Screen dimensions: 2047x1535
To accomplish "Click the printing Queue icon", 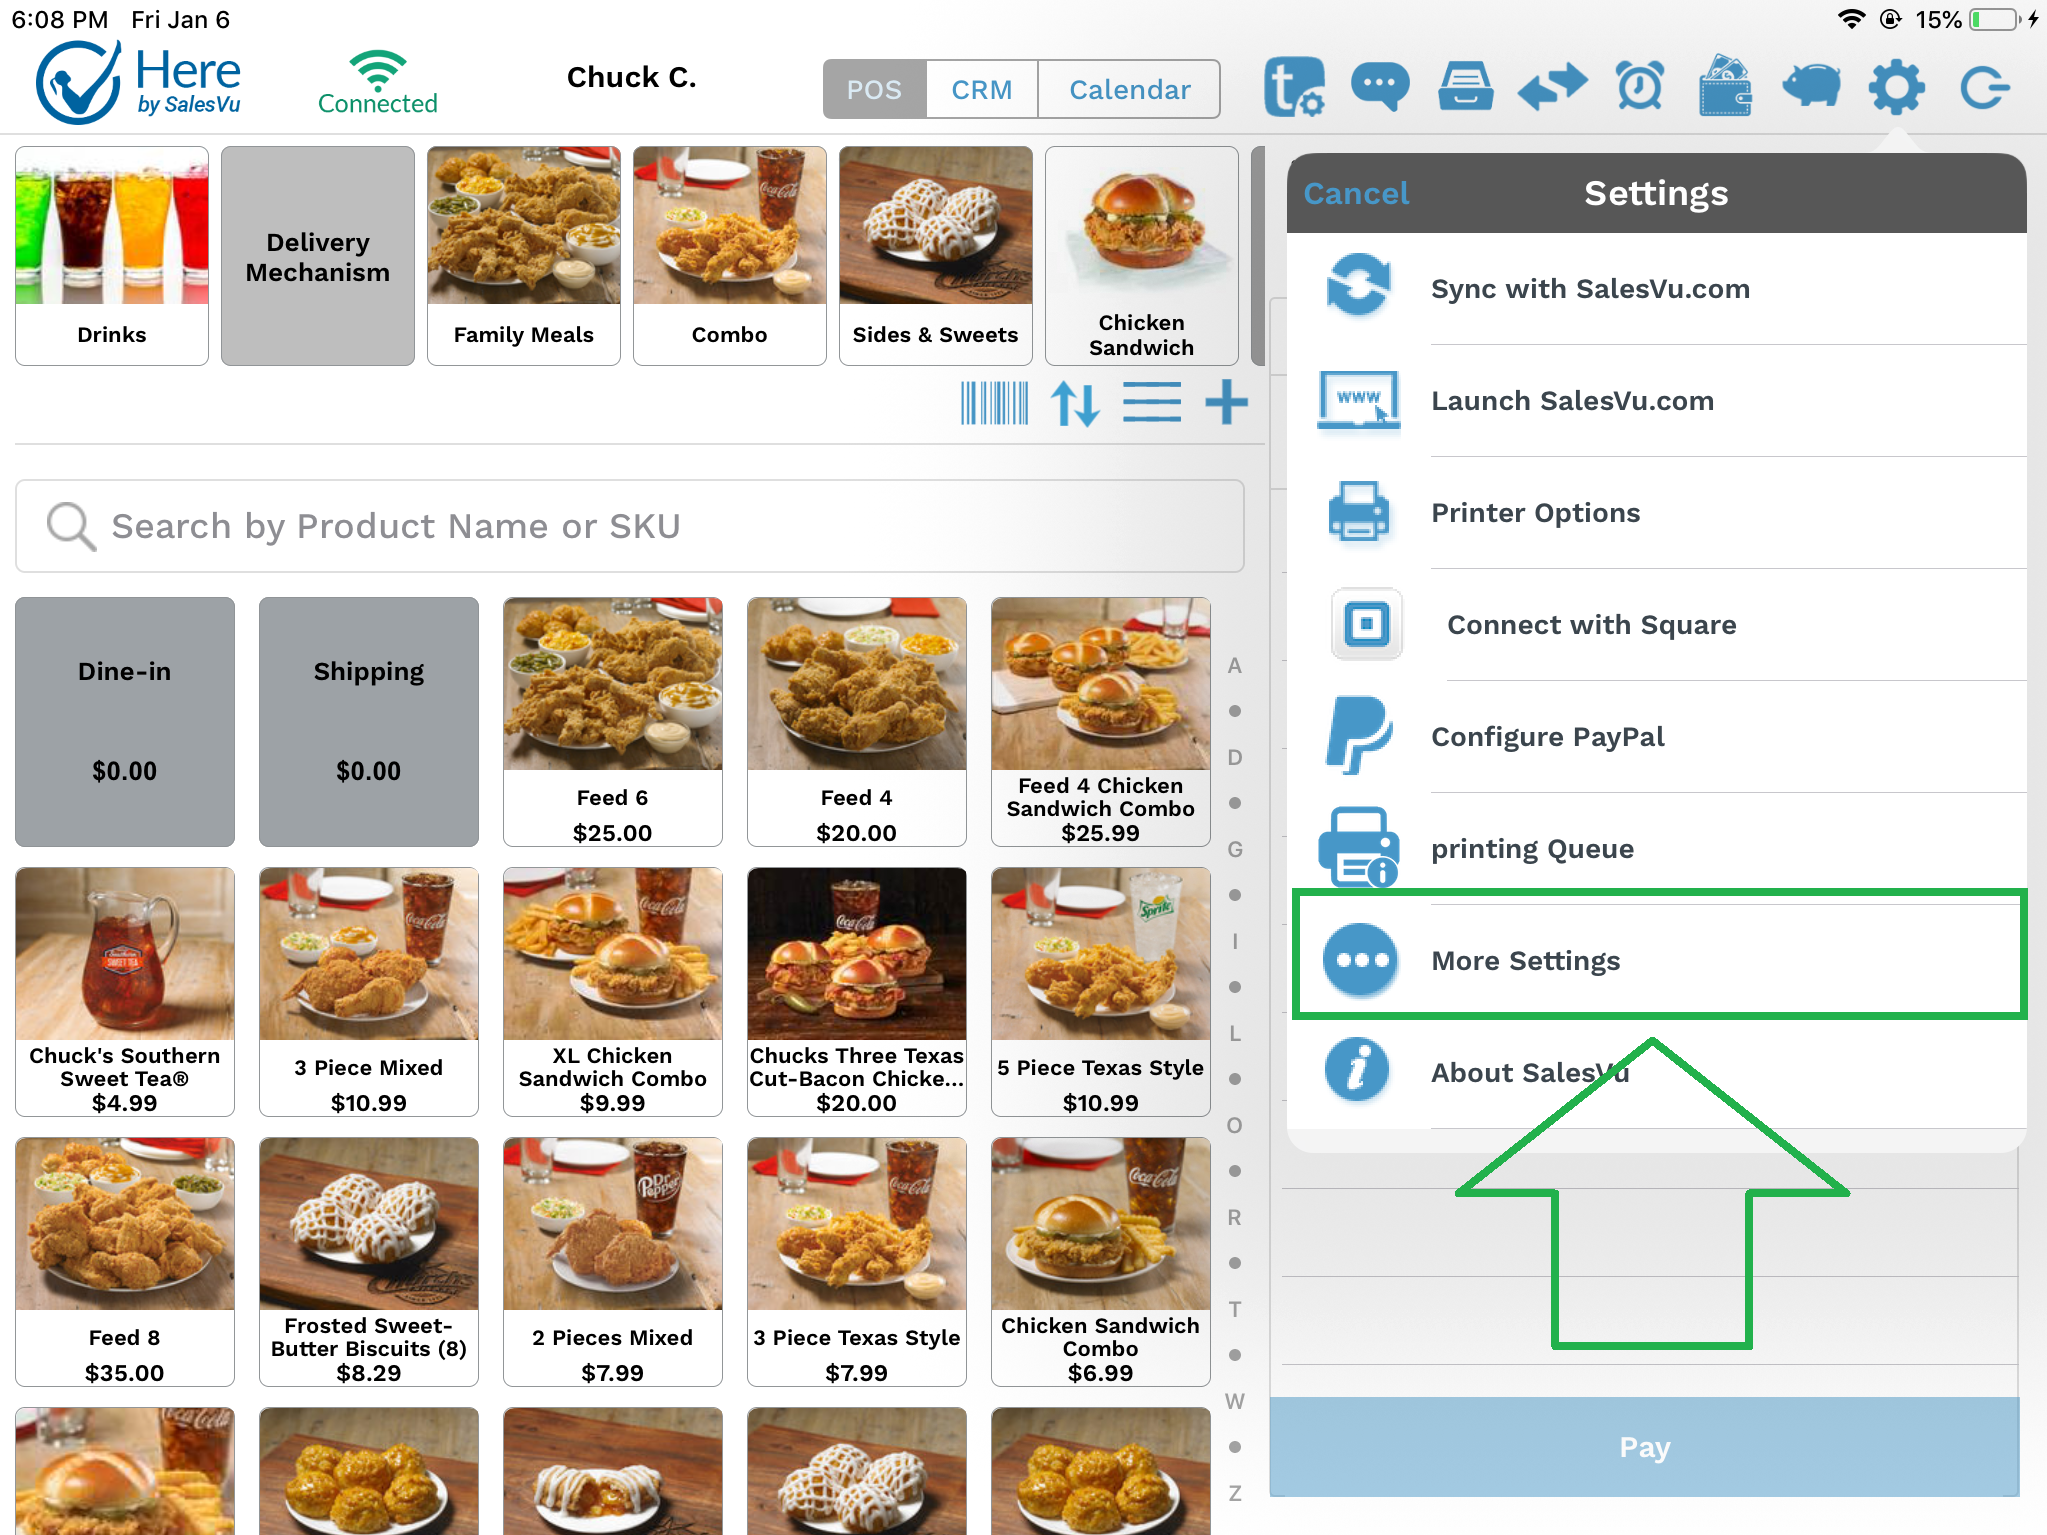I will pos(1357,847).
